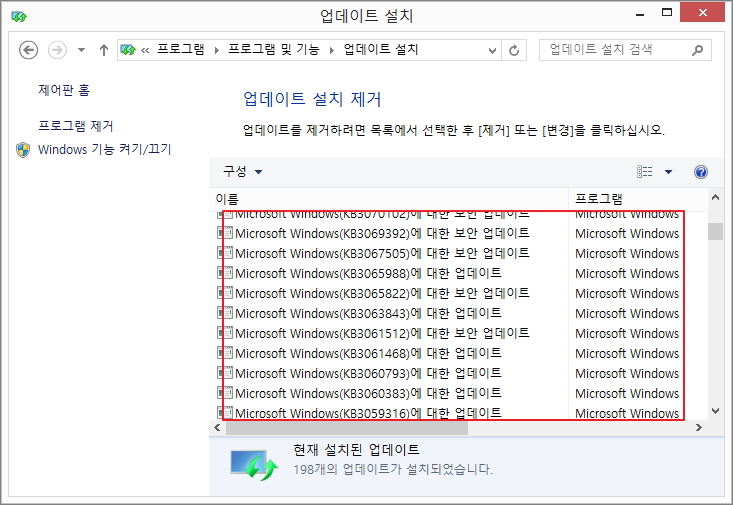Open the view options dropdown arrow

tap(668, 172)
